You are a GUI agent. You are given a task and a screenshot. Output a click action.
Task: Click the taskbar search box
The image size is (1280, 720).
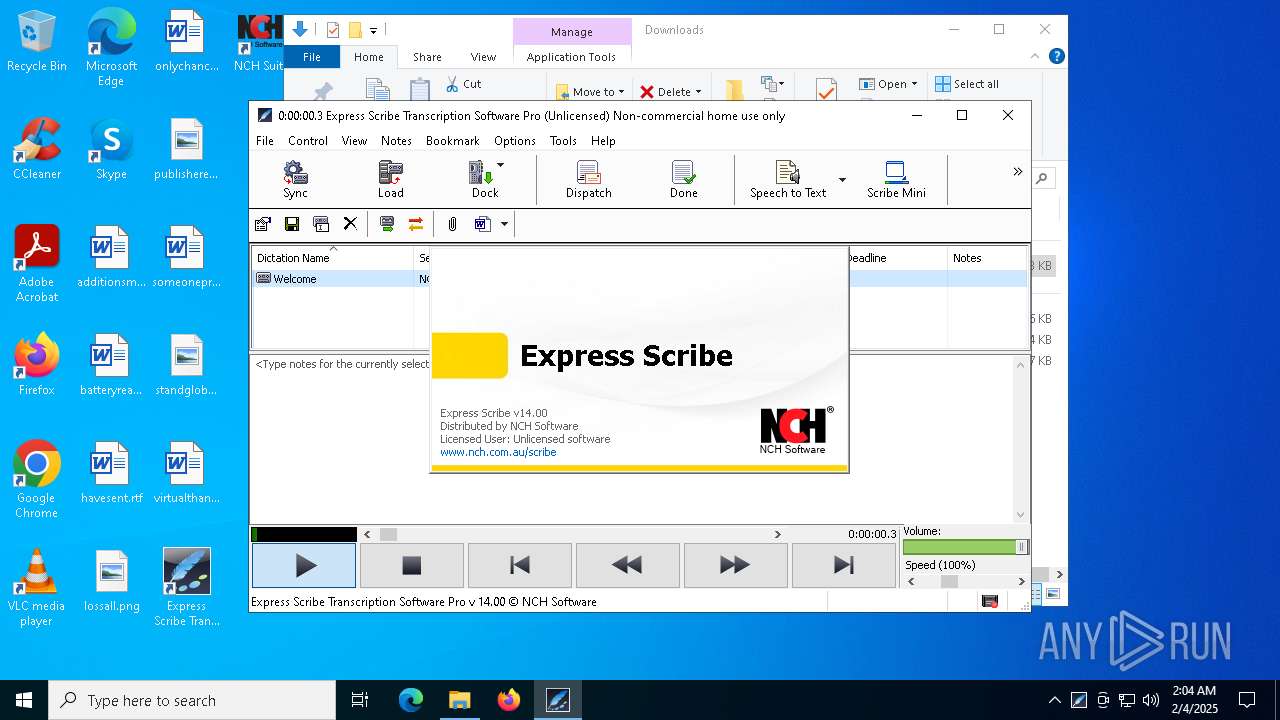192,700
